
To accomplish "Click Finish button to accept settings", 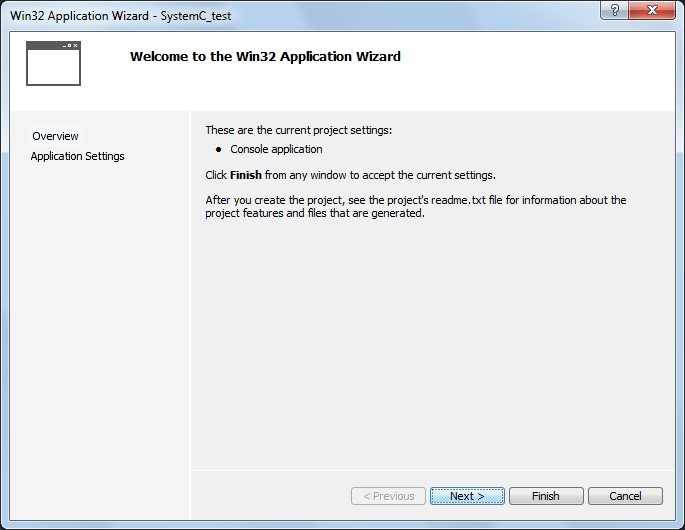I will click(545, 496).
